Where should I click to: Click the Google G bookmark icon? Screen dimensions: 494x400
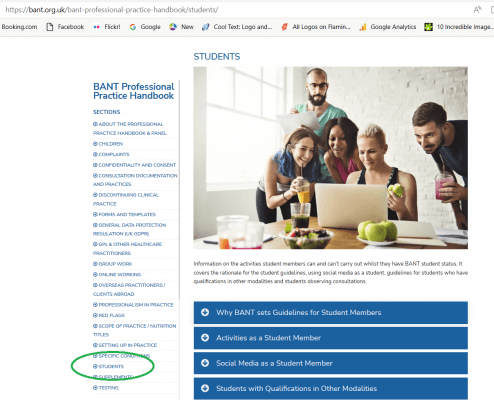(133, 27)
